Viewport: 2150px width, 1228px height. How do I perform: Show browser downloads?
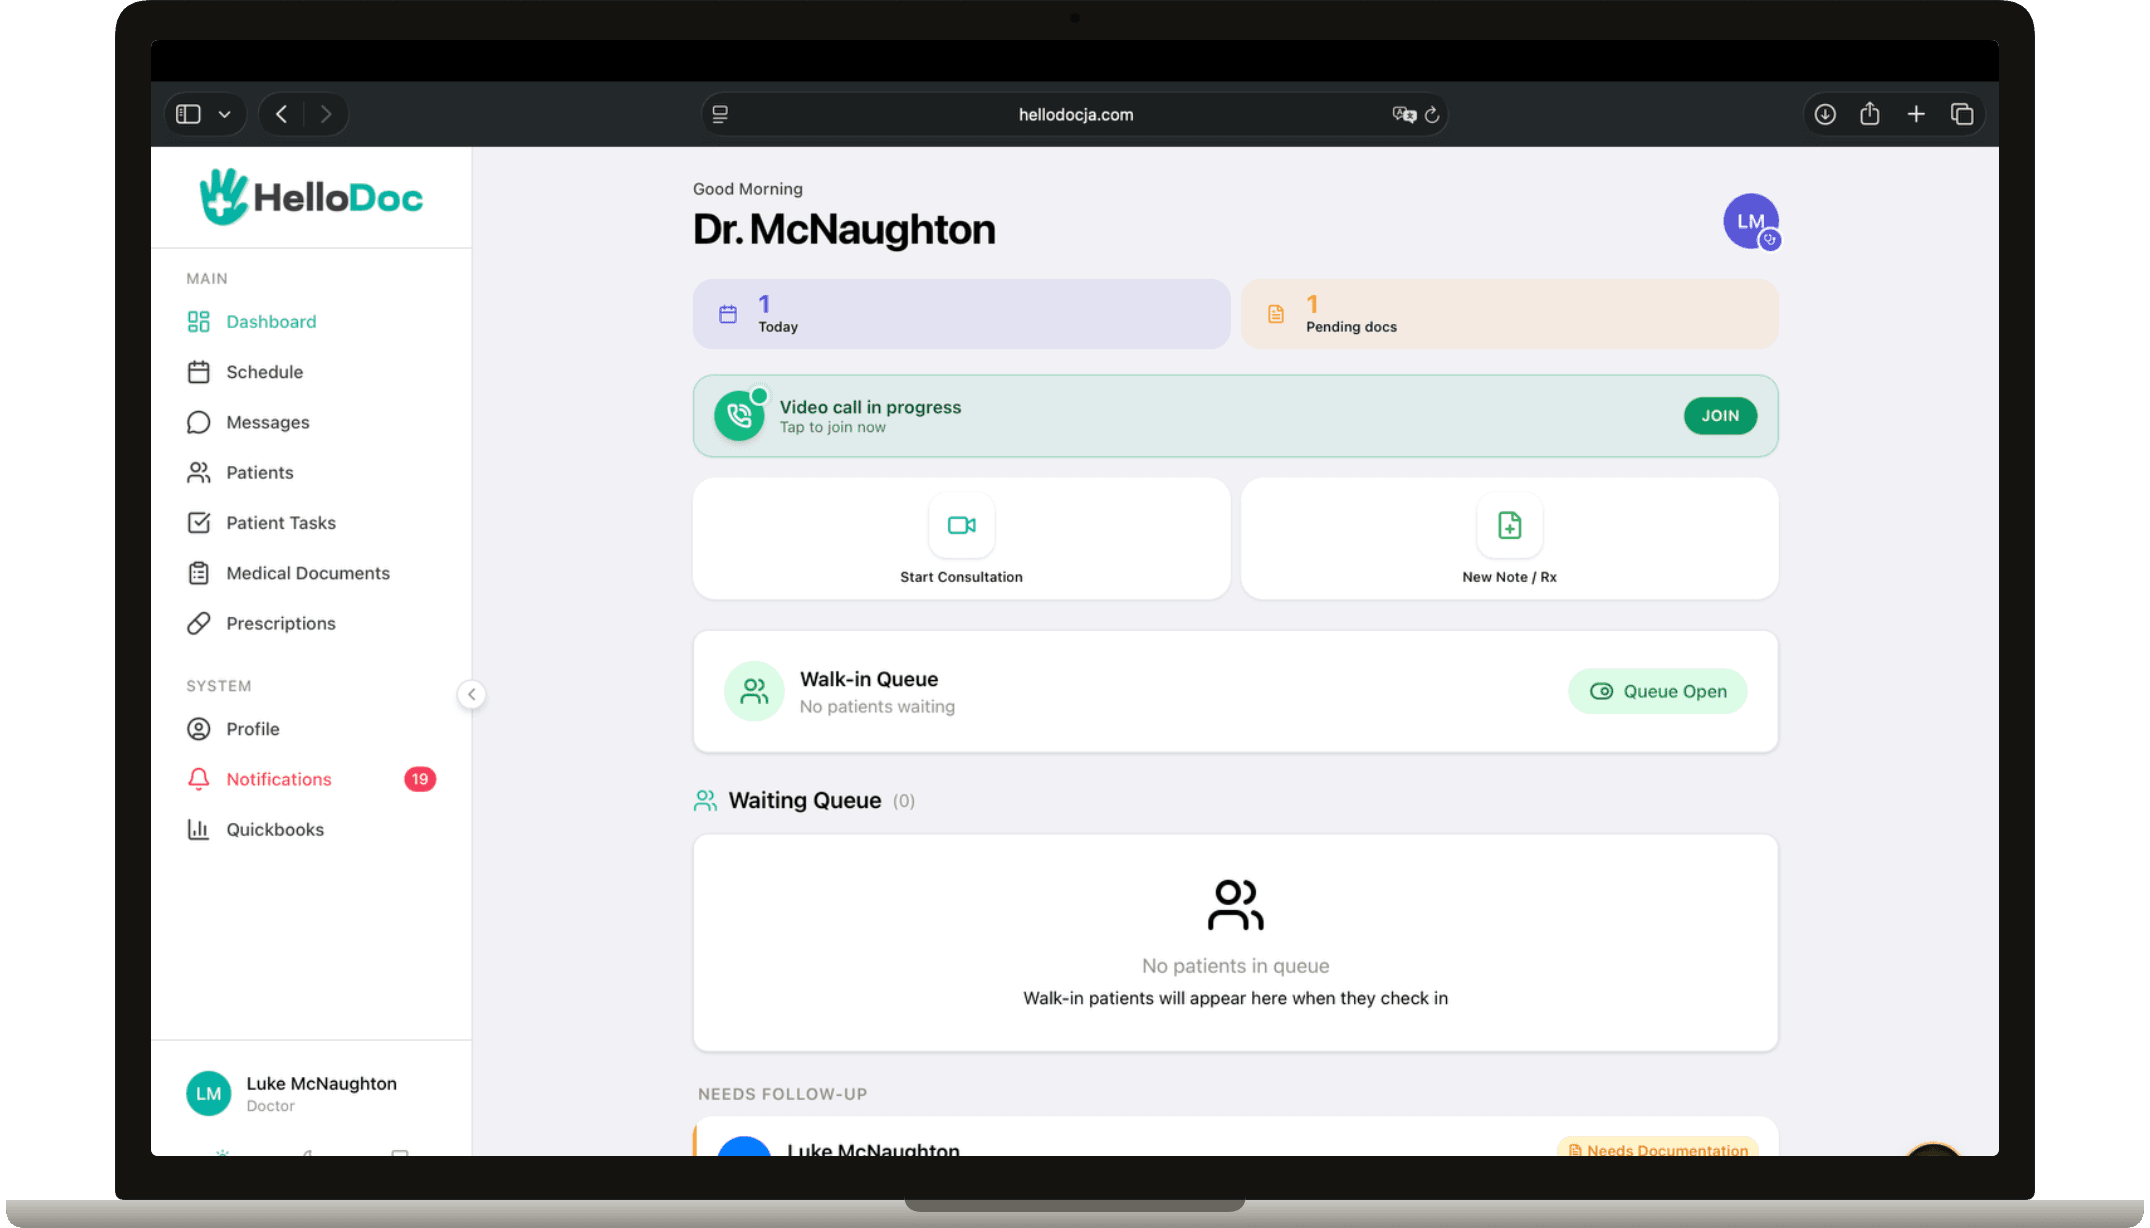(x=1825, y=114)
